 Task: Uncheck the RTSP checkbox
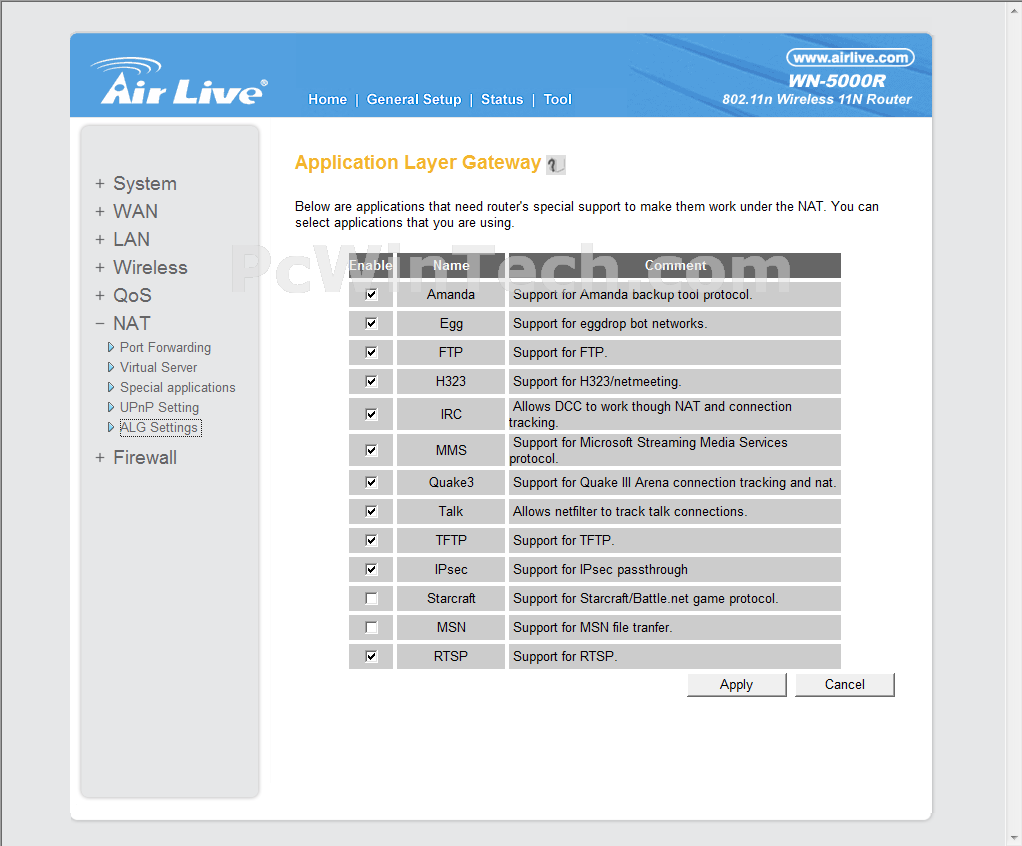point(371,656)
